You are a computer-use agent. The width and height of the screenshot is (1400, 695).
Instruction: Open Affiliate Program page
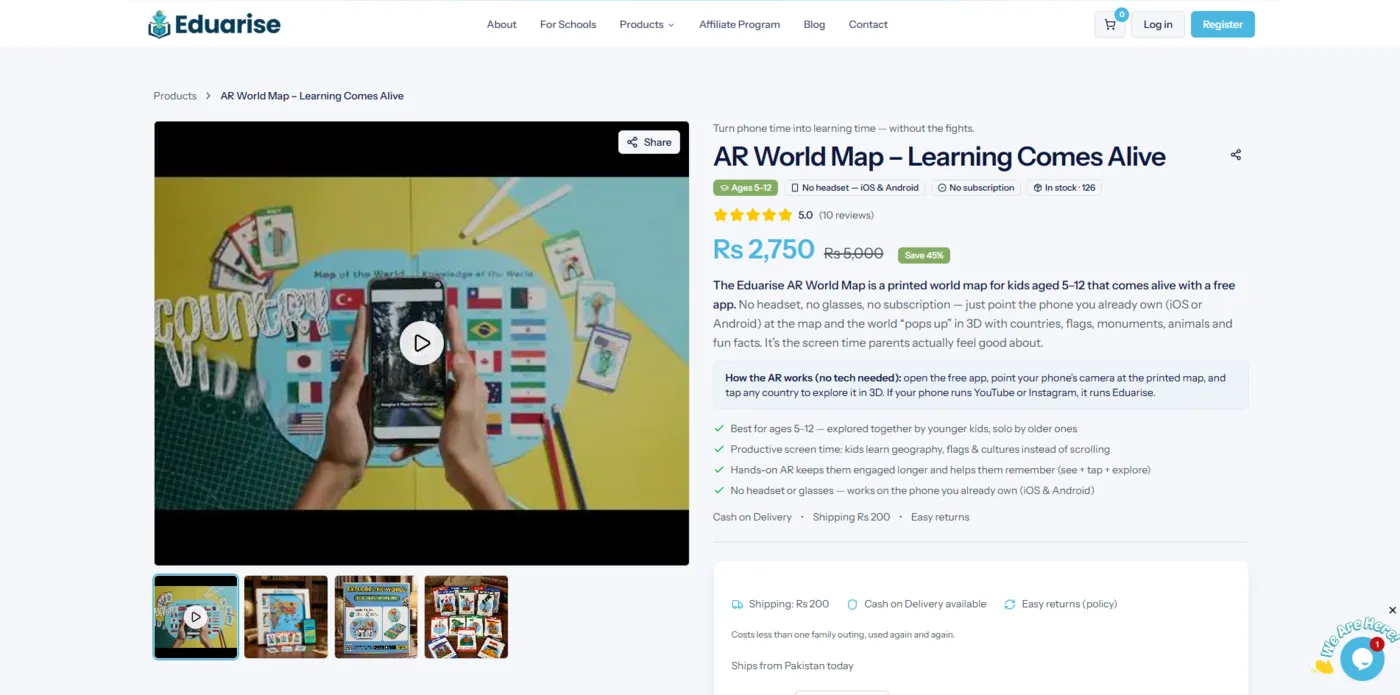coord(740,25)
